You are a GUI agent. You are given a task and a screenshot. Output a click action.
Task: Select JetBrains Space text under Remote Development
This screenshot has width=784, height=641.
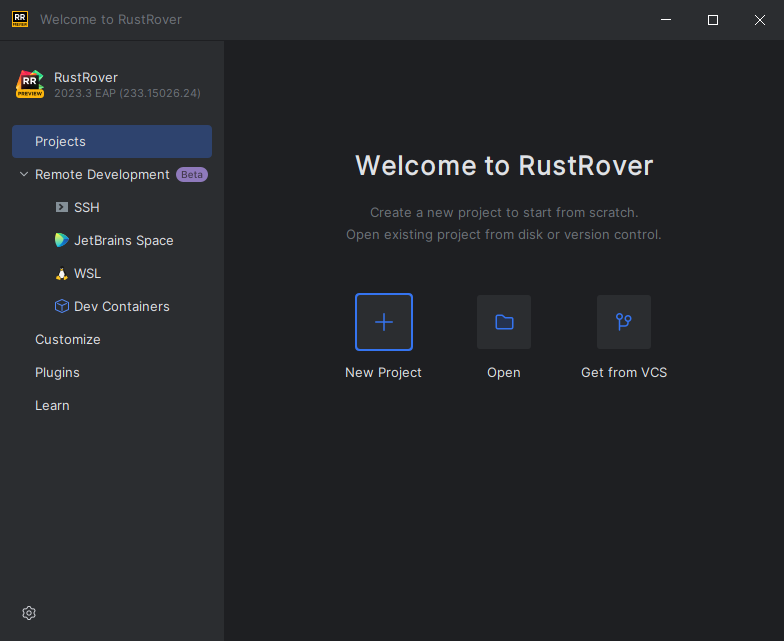[124, 241]
